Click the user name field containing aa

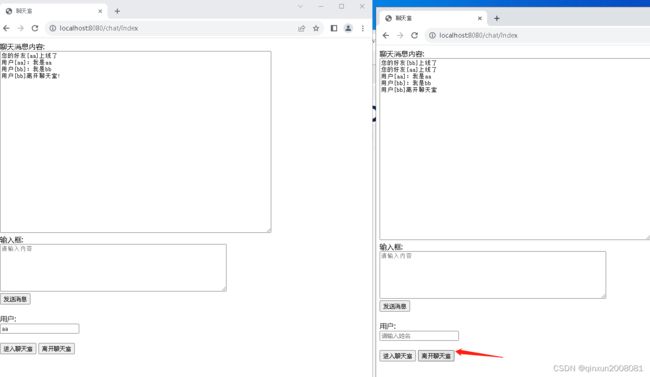[39, 329]
